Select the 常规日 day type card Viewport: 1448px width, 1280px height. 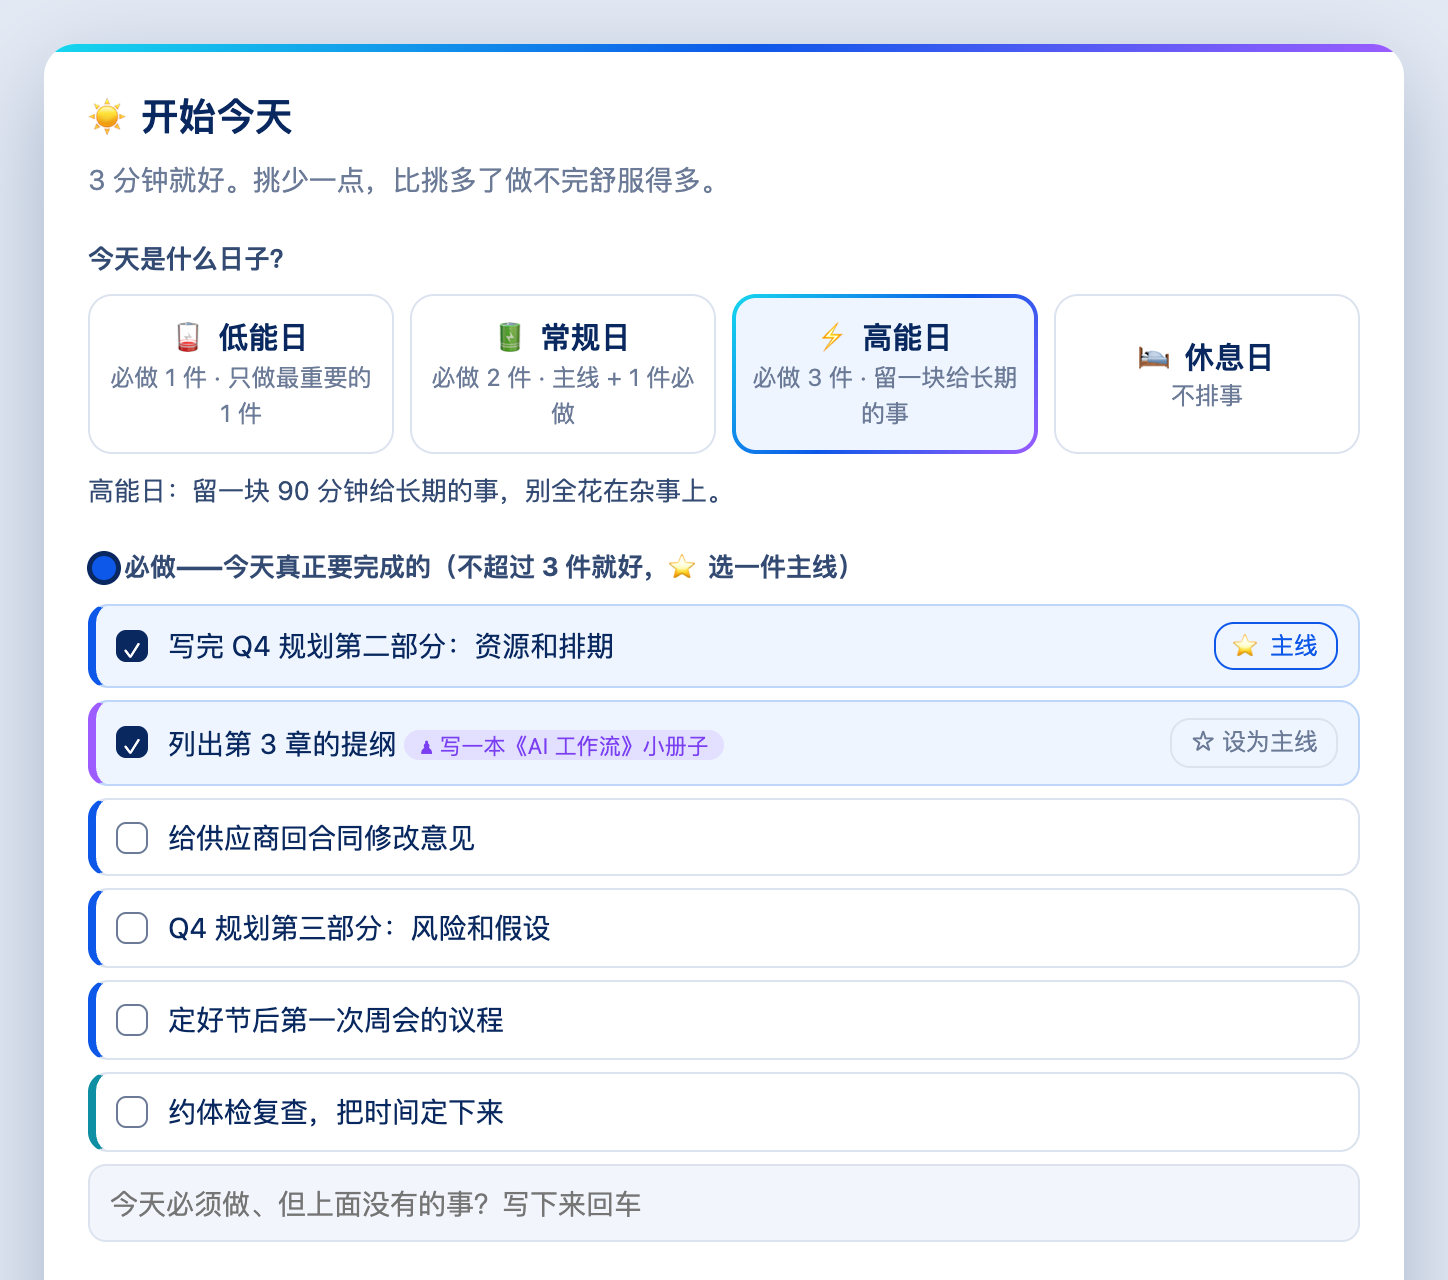tap(563, 374)
